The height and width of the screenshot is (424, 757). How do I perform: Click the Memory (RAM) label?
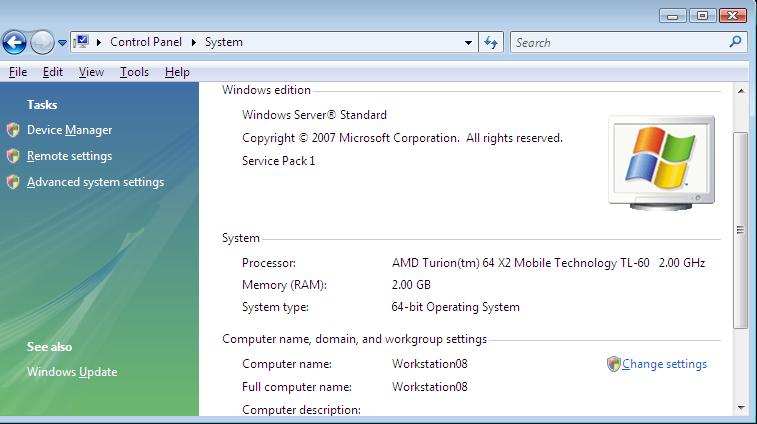pos(284,285)
